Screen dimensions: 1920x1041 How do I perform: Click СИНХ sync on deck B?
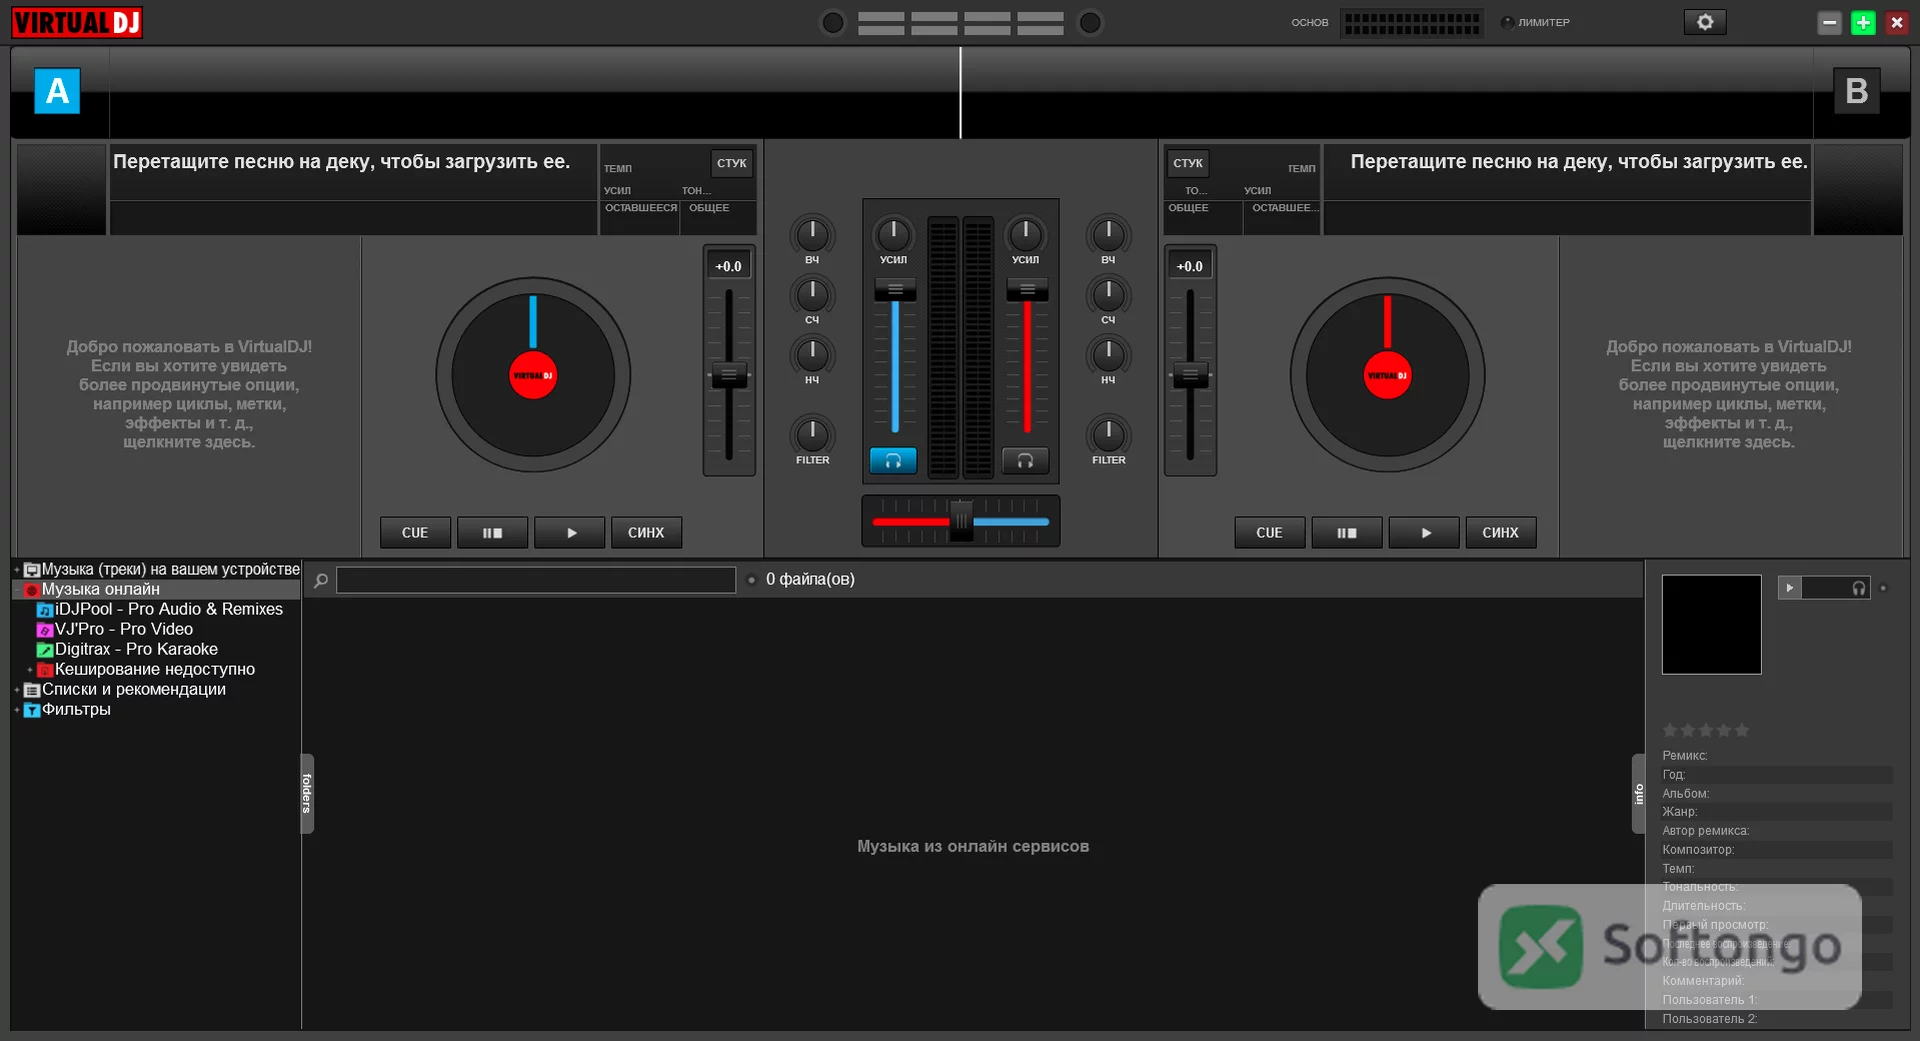click(1500, 533)
